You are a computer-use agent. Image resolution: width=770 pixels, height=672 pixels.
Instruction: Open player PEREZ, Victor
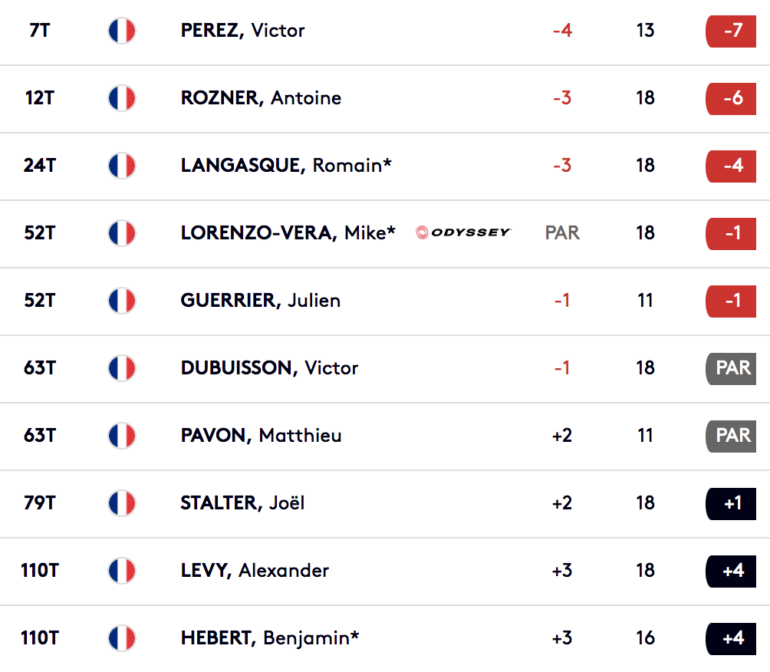pyautogui.click(x=243, y=30)
